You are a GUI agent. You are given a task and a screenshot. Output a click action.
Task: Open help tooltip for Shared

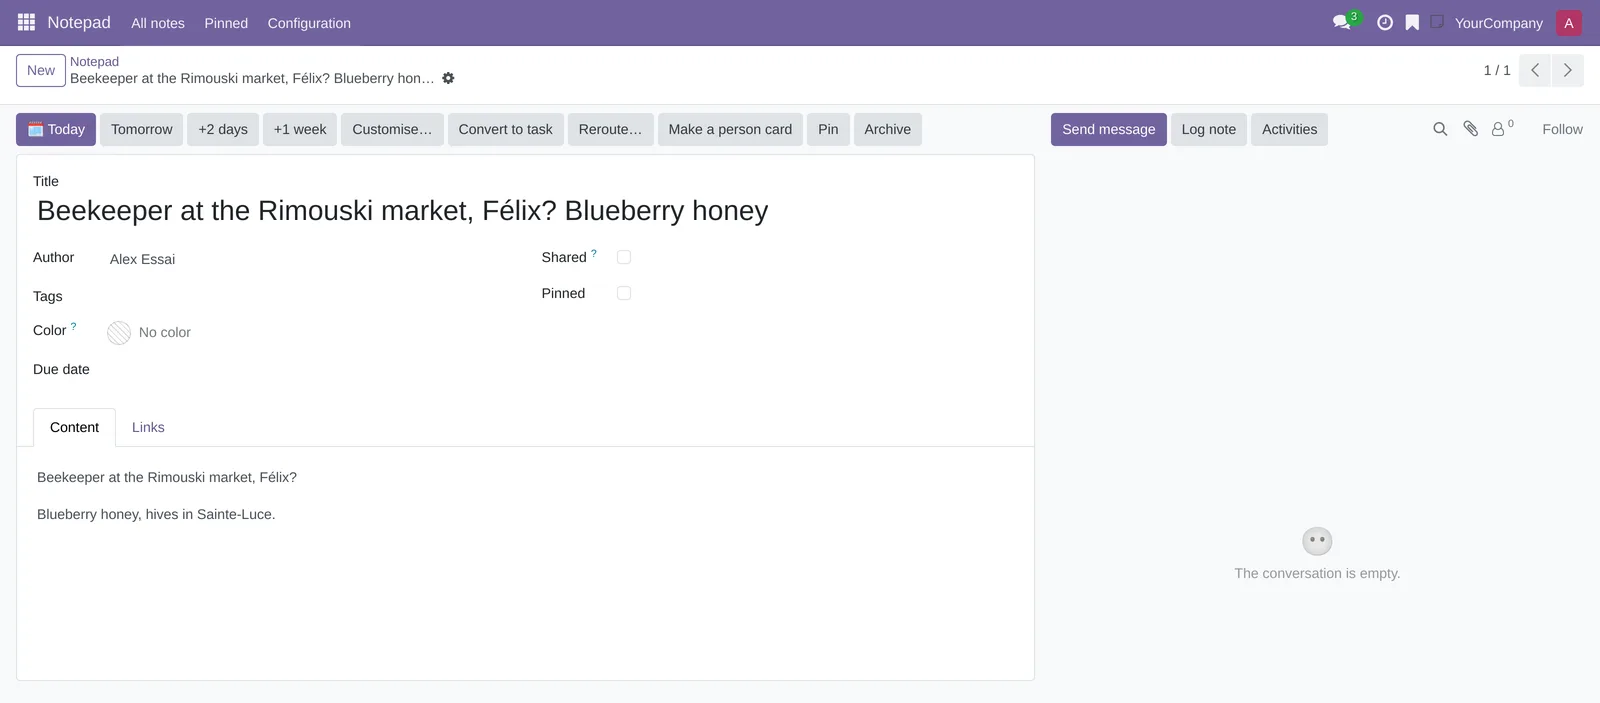click(594, 254)
